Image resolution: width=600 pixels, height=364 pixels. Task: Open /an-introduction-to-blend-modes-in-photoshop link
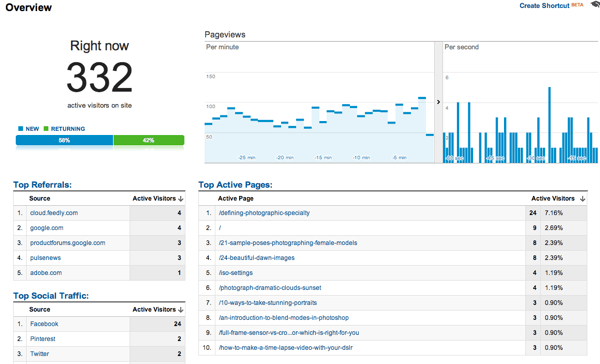pos(284,317)
